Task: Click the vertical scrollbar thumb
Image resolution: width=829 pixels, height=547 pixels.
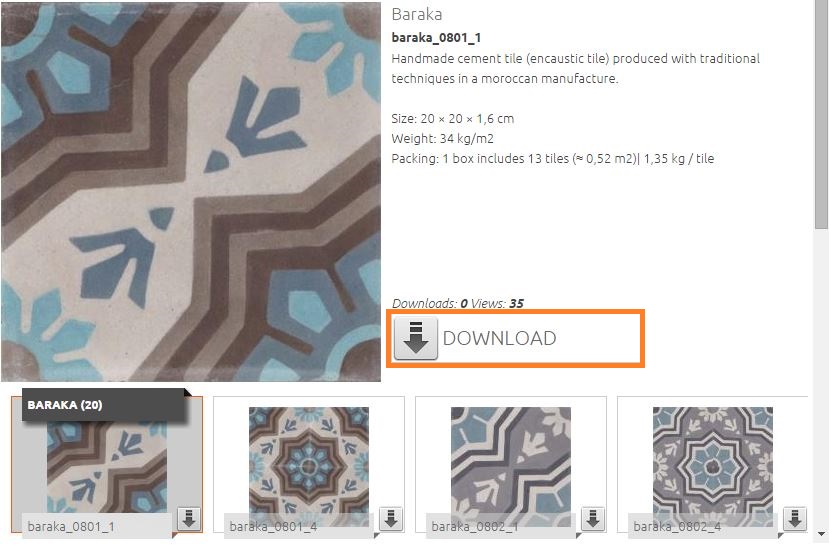Action: [821, 114]
